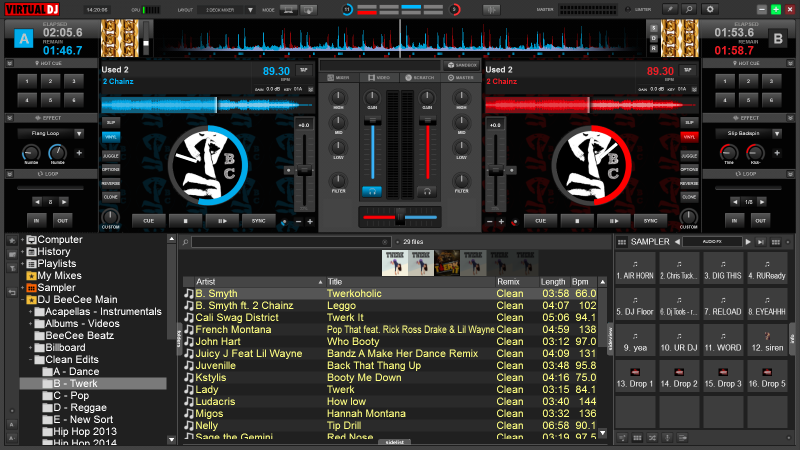Toggle deck A headphone cue button
This screenshot has width=800, height=450.
(372, 191)
